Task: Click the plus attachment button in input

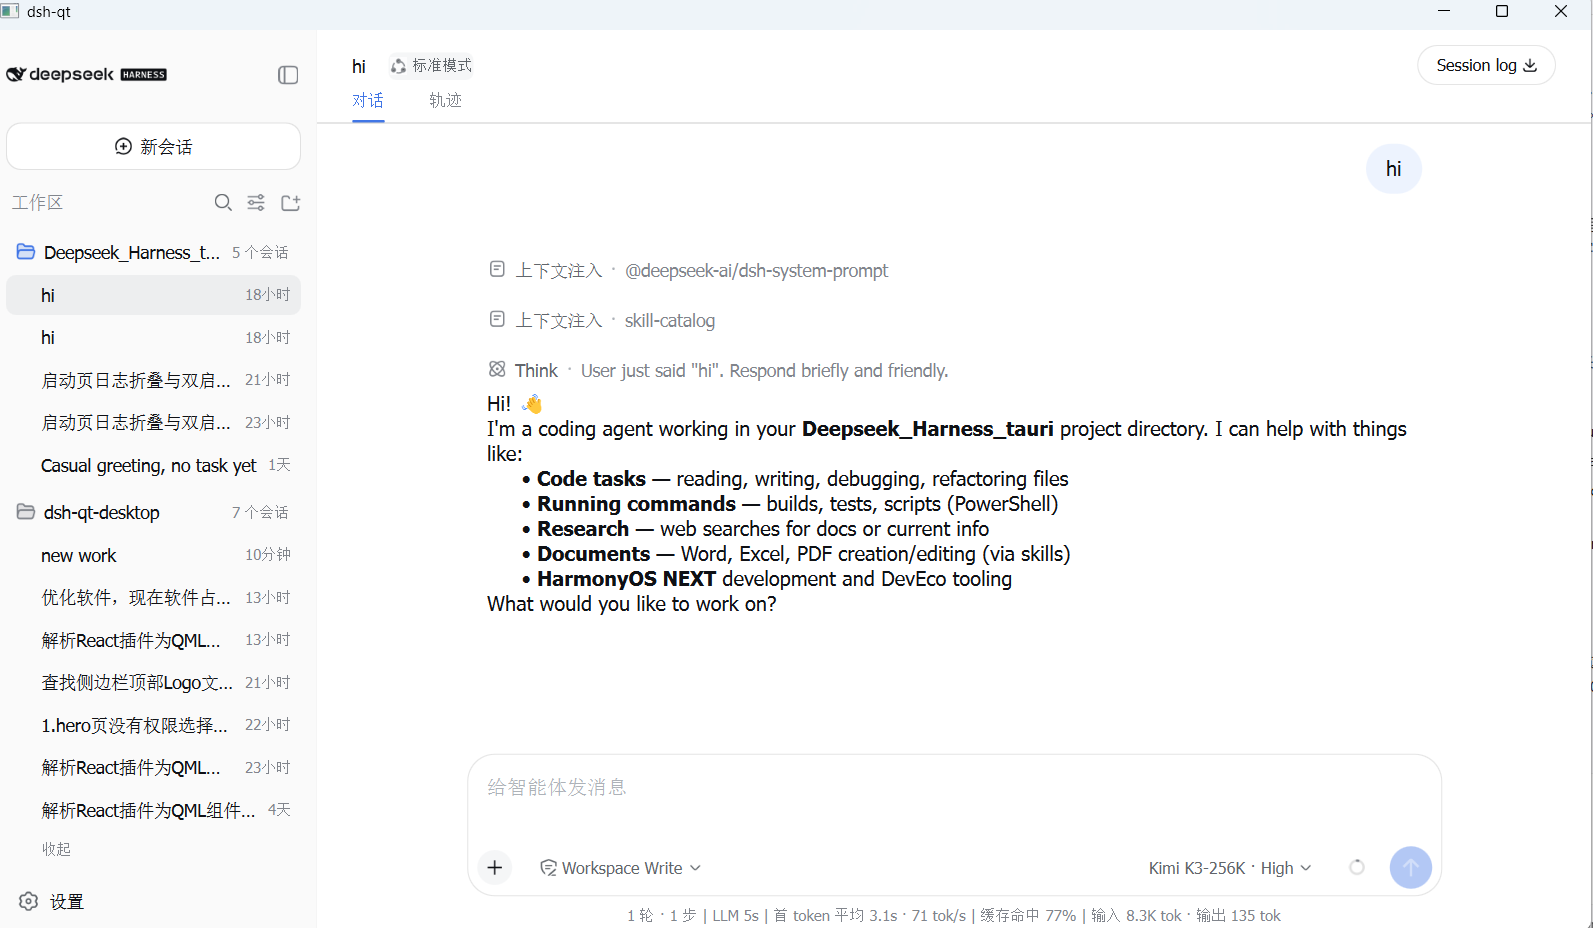Action: 495,867
